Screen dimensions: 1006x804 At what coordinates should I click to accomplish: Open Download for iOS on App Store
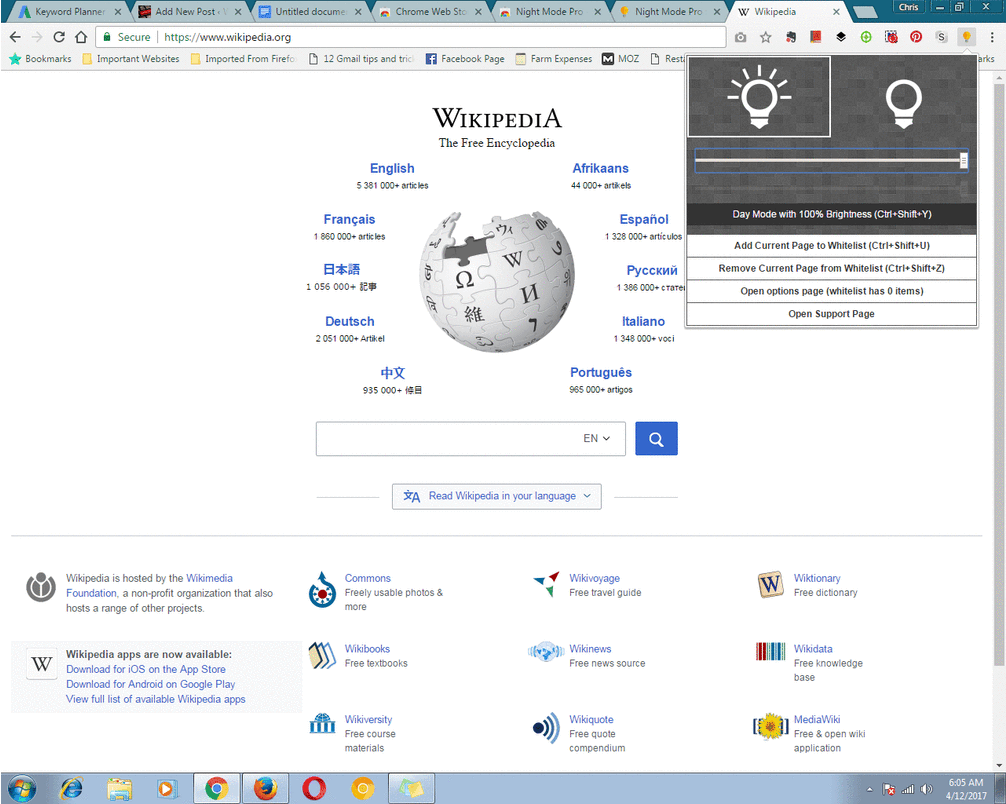(146, 669)
